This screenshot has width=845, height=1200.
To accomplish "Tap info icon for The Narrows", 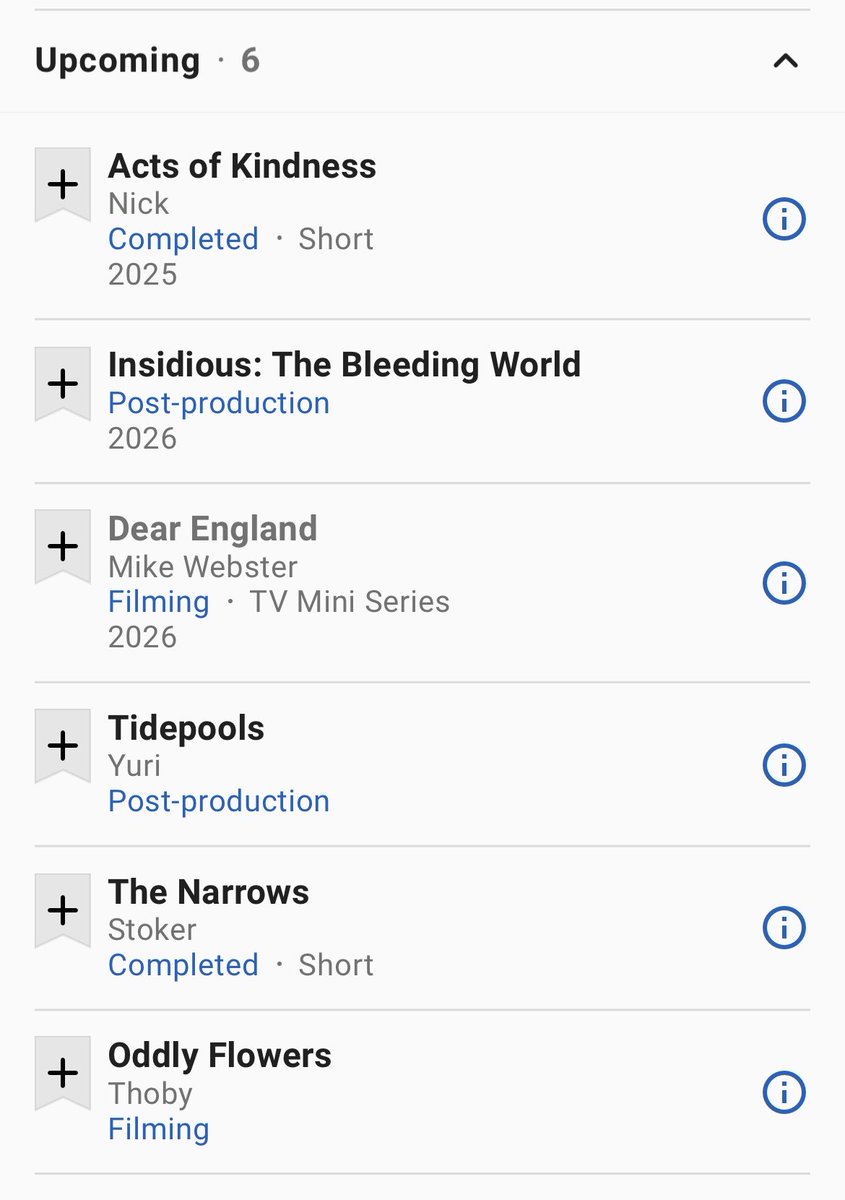I will 784,927.
